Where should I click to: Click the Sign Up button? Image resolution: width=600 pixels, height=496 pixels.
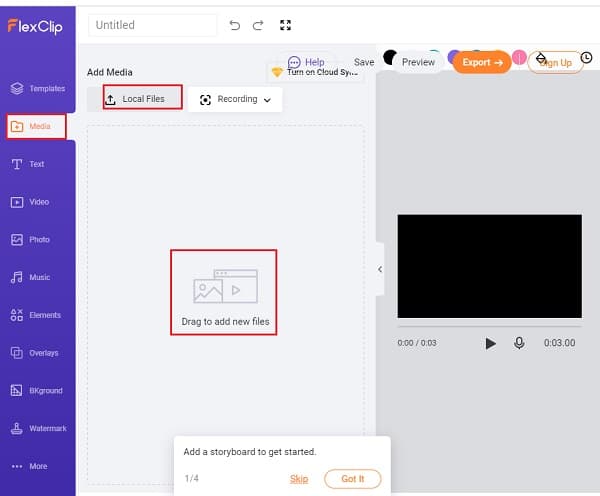[555, 63]
